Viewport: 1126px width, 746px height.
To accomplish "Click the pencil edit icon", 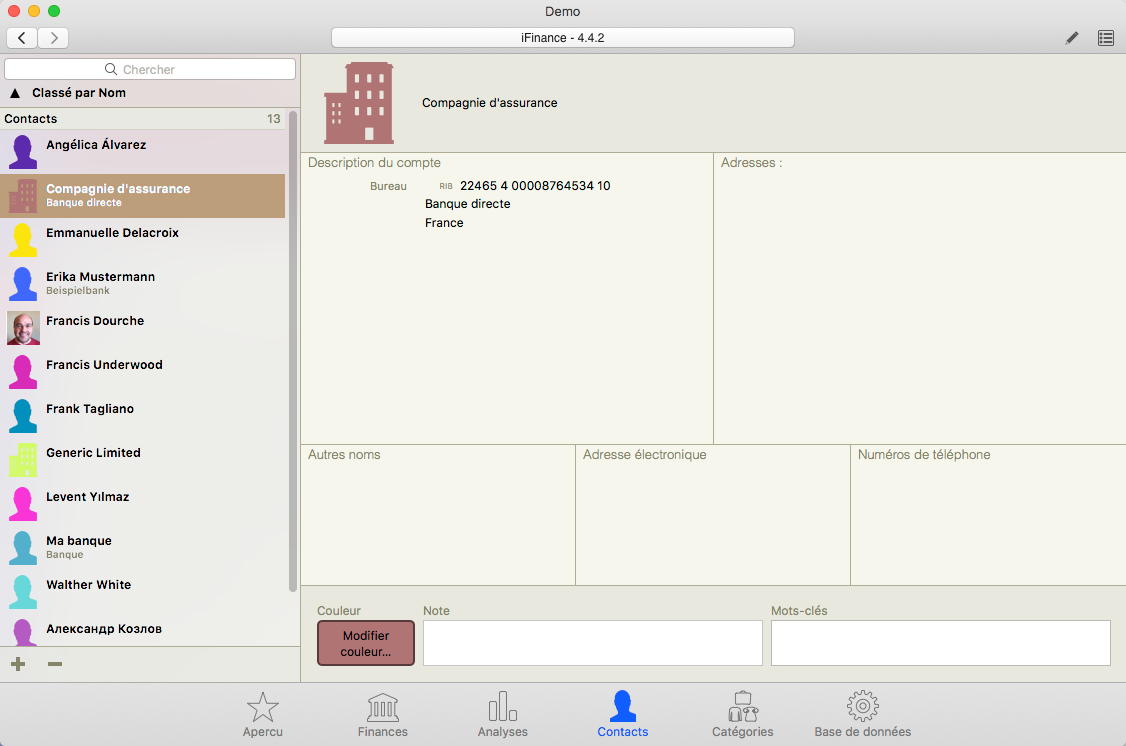I will point(1072,38).
